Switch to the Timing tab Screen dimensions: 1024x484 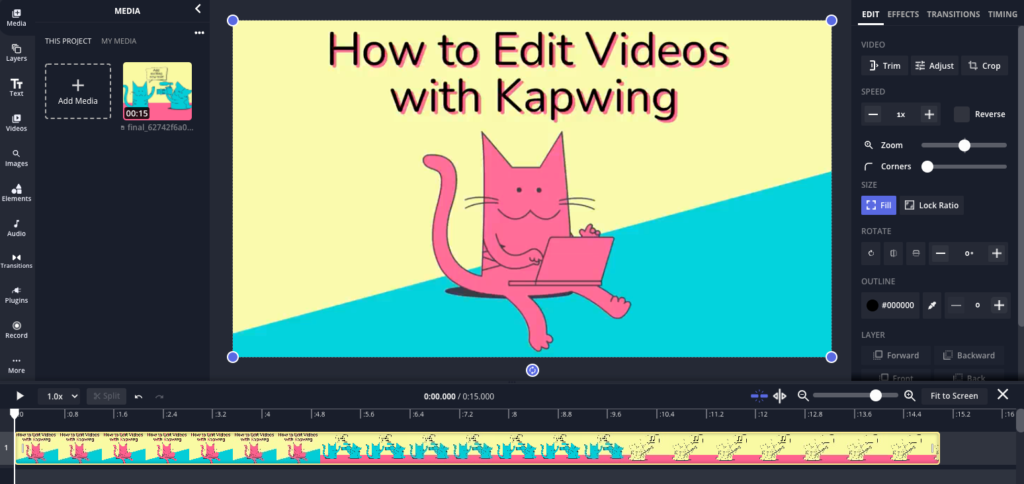coord(1002,14)
